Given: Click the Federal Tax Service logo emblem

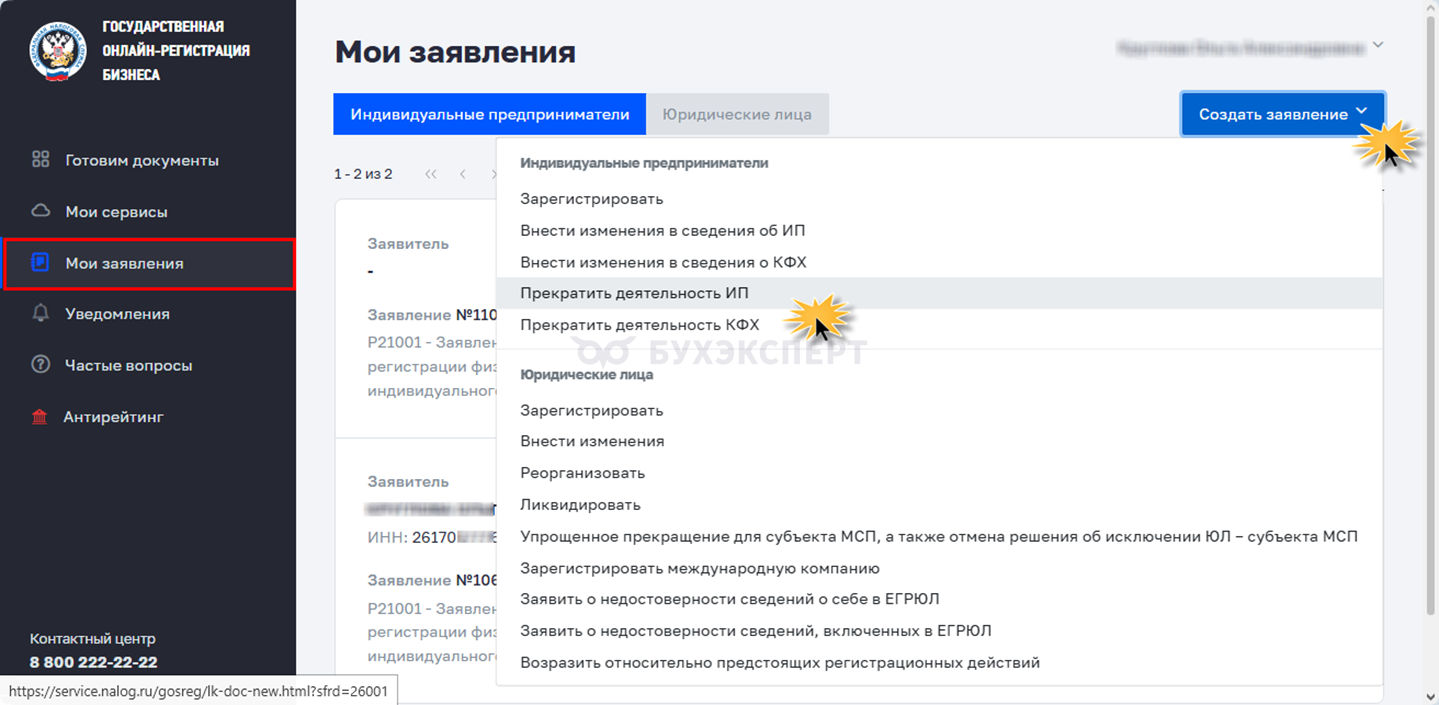Looking at the screenshot, I should coord(59,51).
